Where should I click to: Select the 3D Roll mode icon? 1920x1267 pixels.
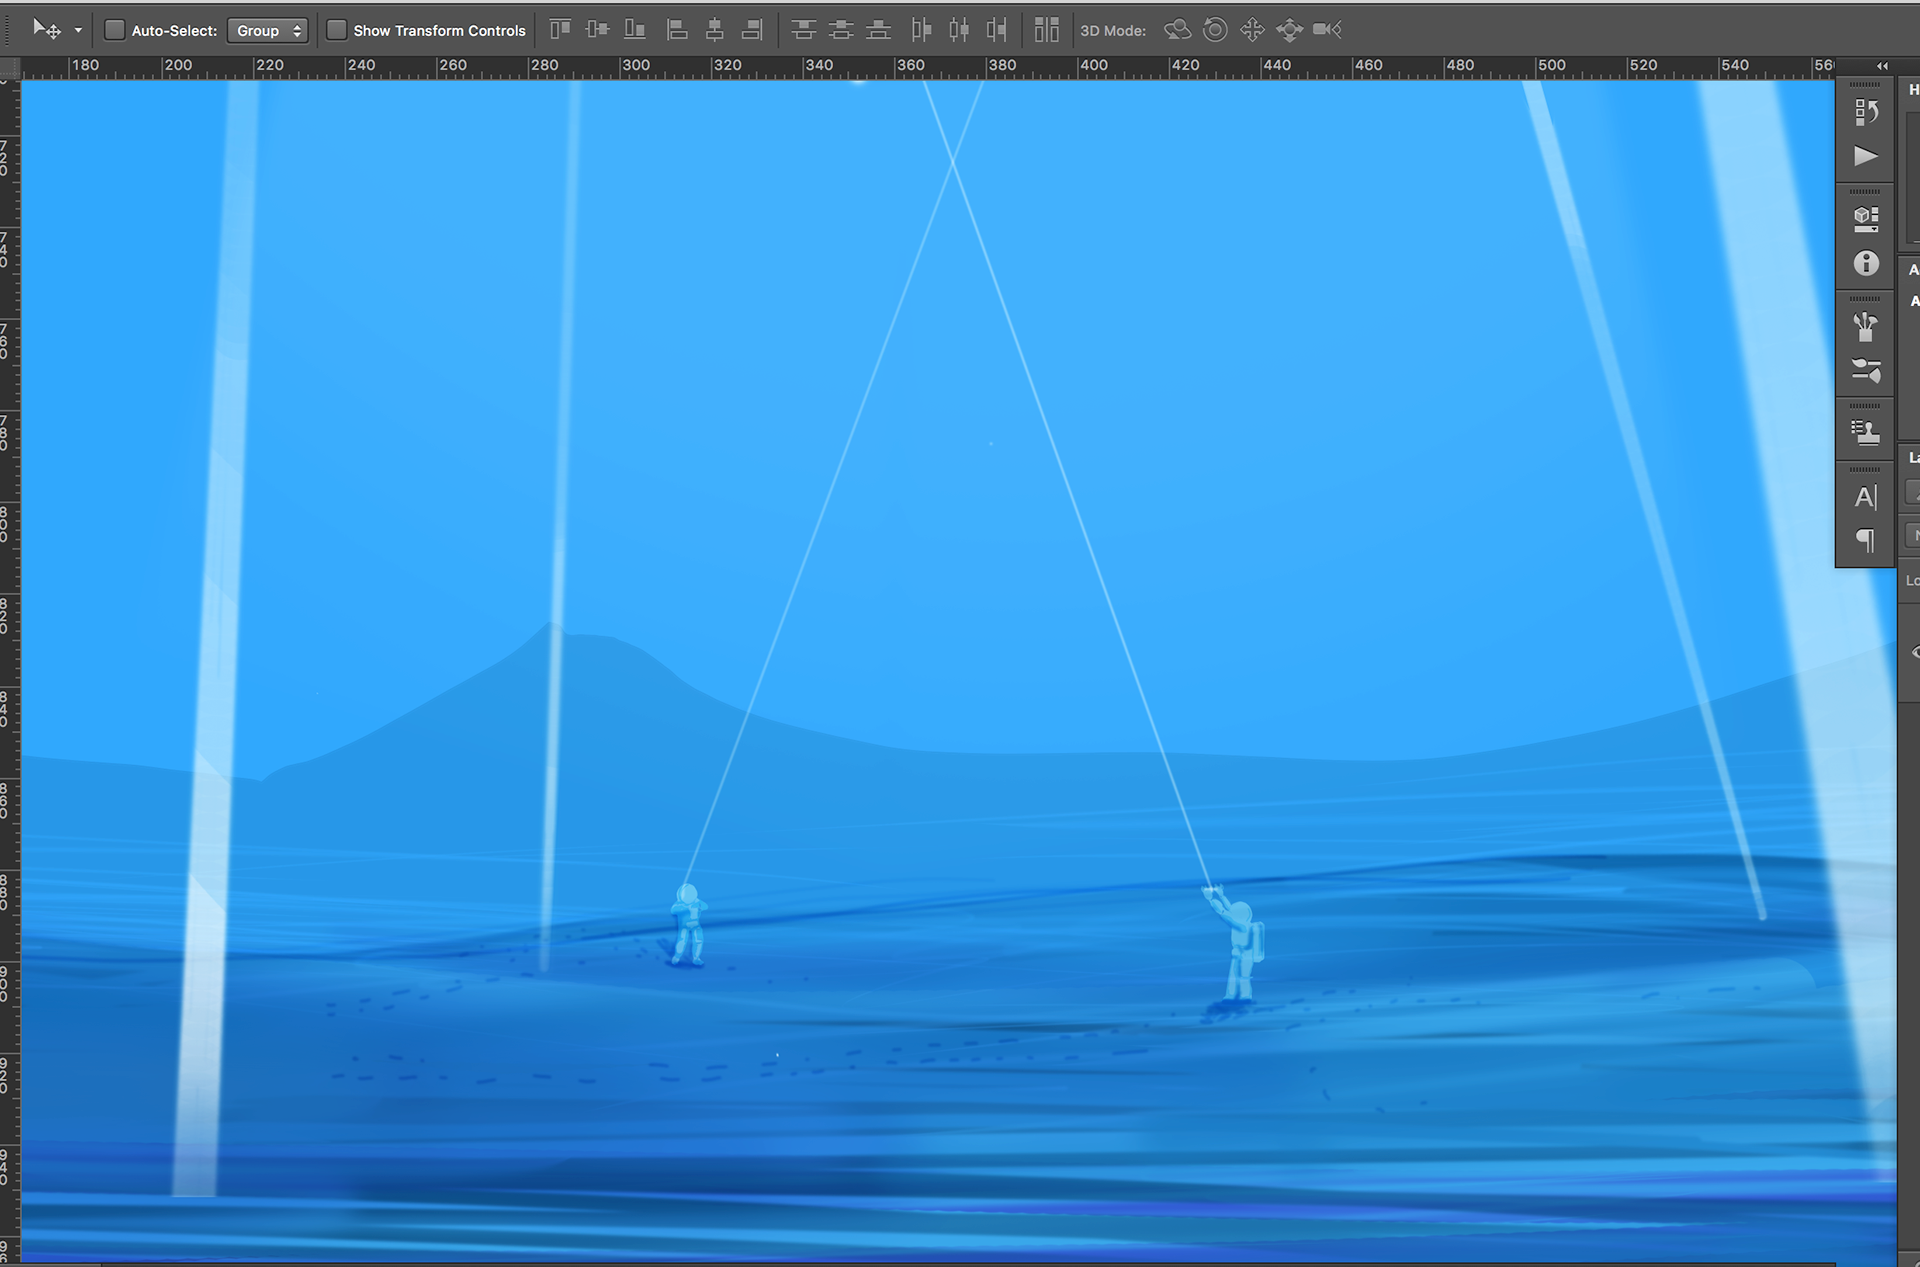[x=1214, y=30]
